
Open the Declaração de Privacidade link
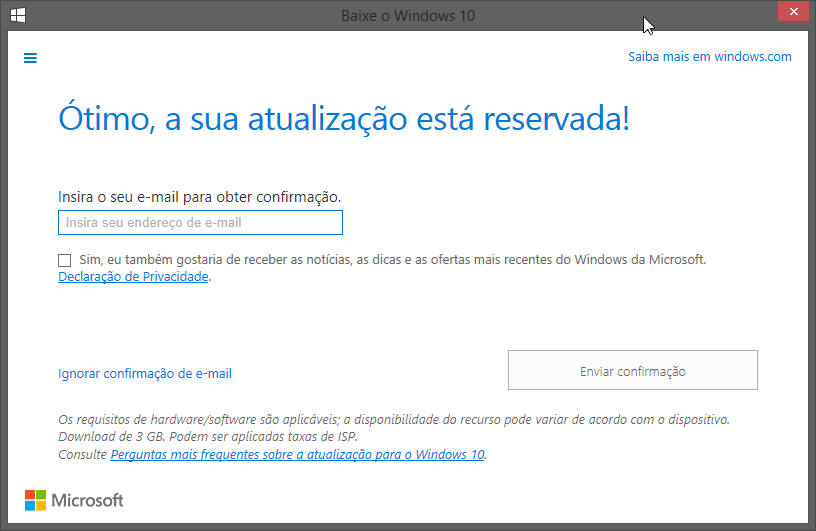pos(133,276)
